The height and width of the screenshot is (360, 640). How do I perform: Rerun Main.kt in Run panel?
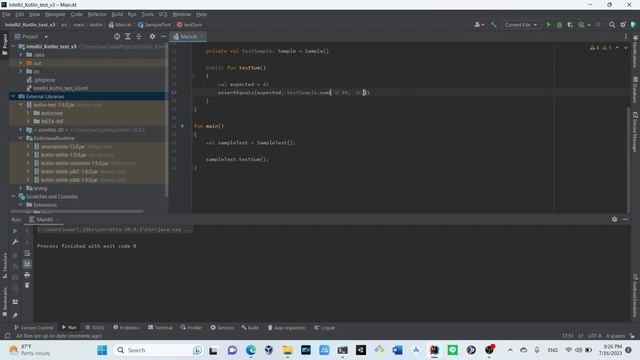click(x=15, y=231)
